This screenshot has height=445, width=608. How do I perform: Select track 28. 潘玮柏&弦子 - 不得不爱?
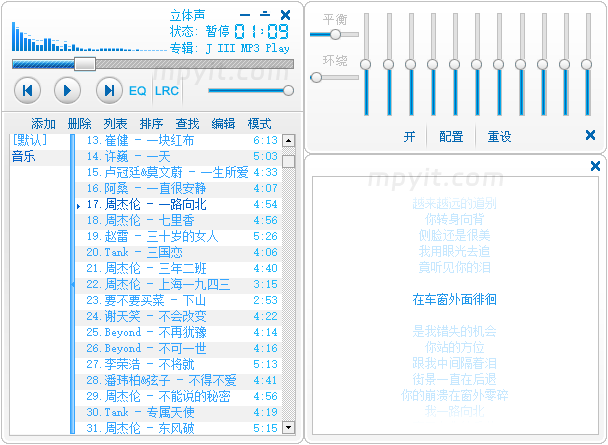point(178,380)
